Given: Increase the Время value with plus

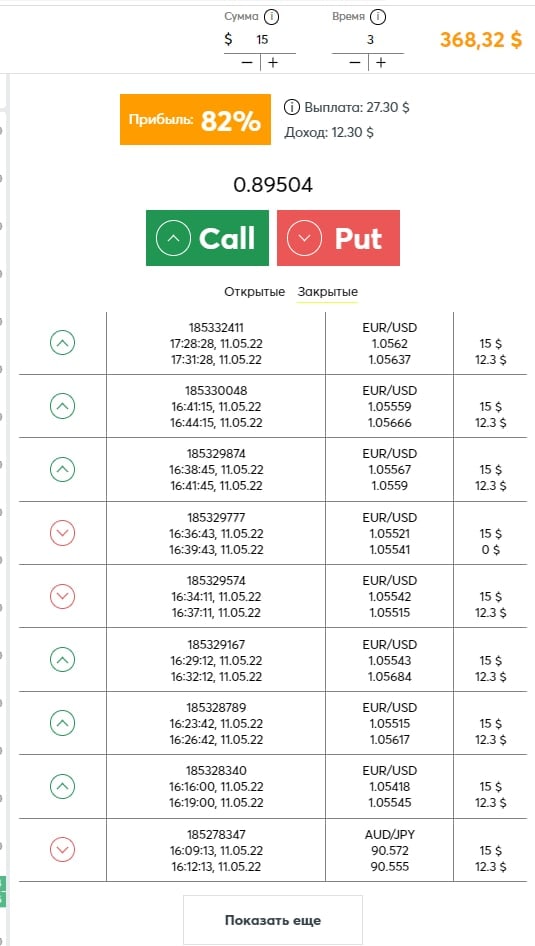Looking at the screenshot, I should (381, 63).
